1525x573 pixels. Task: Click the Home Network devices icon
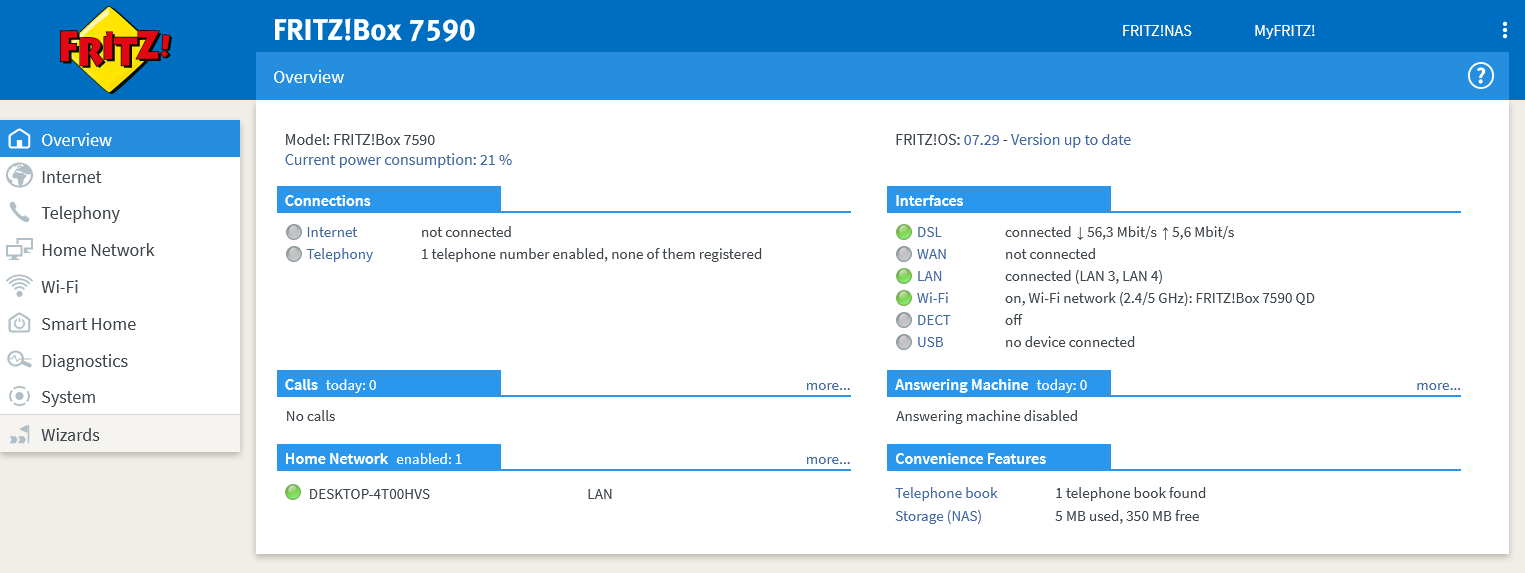19,250
